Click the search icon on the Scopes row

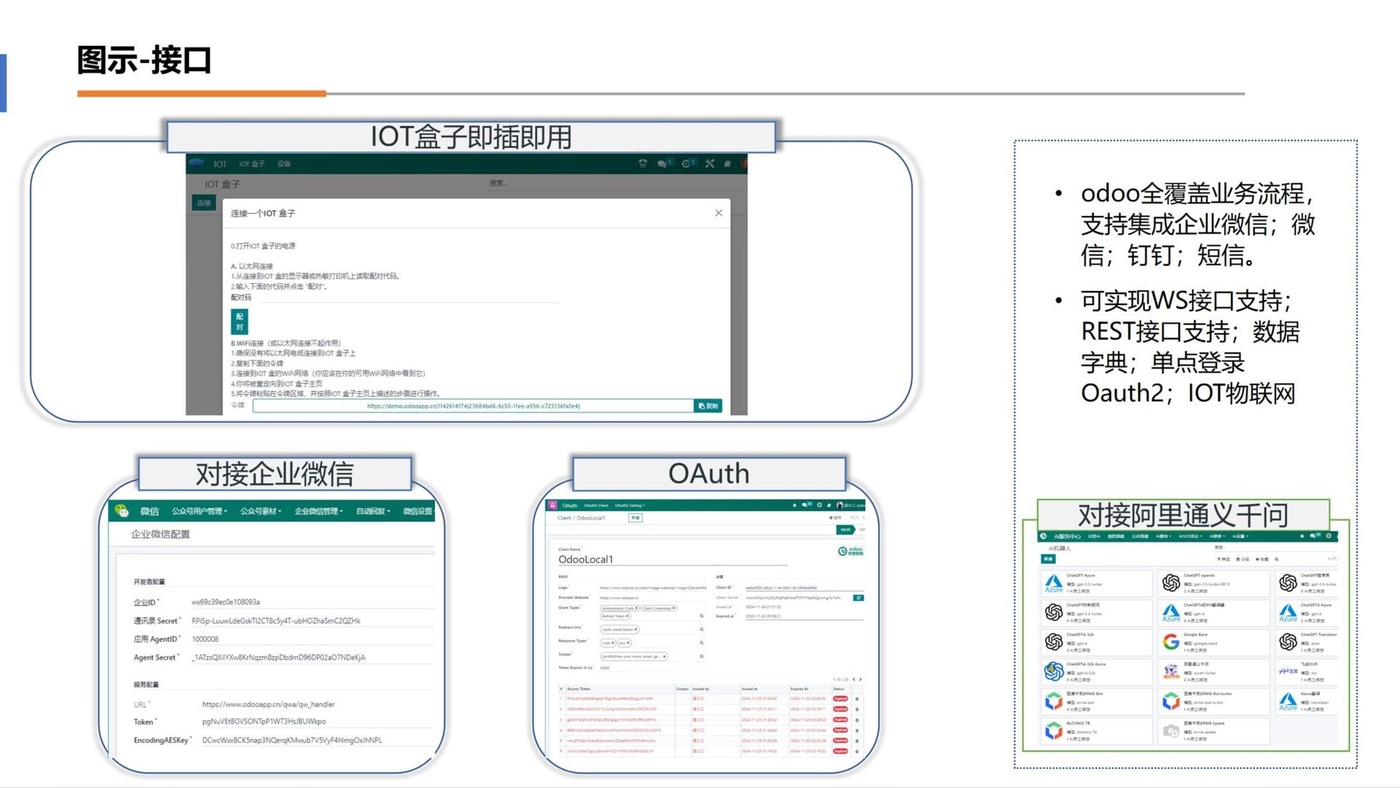pyautogui.click(x=702, y=656)
